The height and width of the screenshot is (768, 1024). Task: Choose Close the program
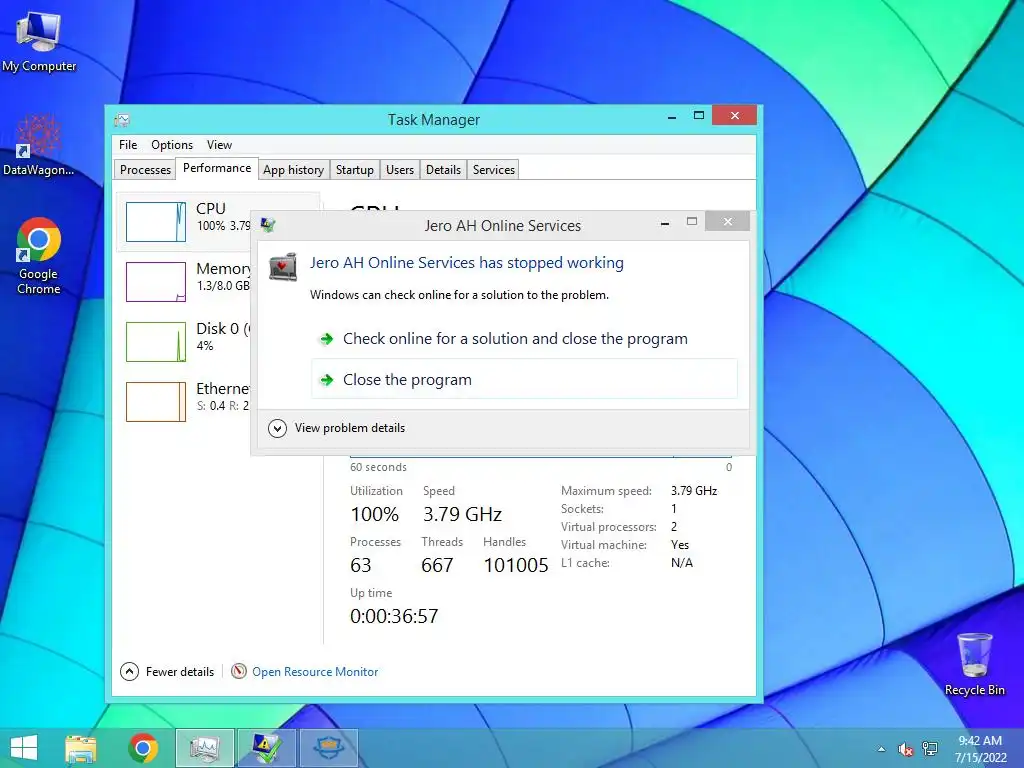coord(524,379)
